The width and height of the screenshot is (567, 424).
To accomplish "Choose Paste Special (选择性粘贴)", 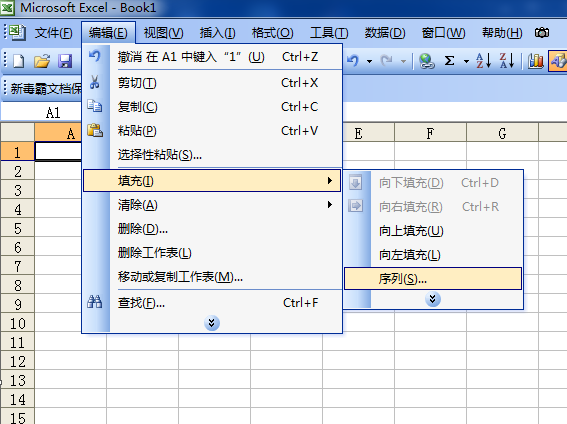I will 212,155.
